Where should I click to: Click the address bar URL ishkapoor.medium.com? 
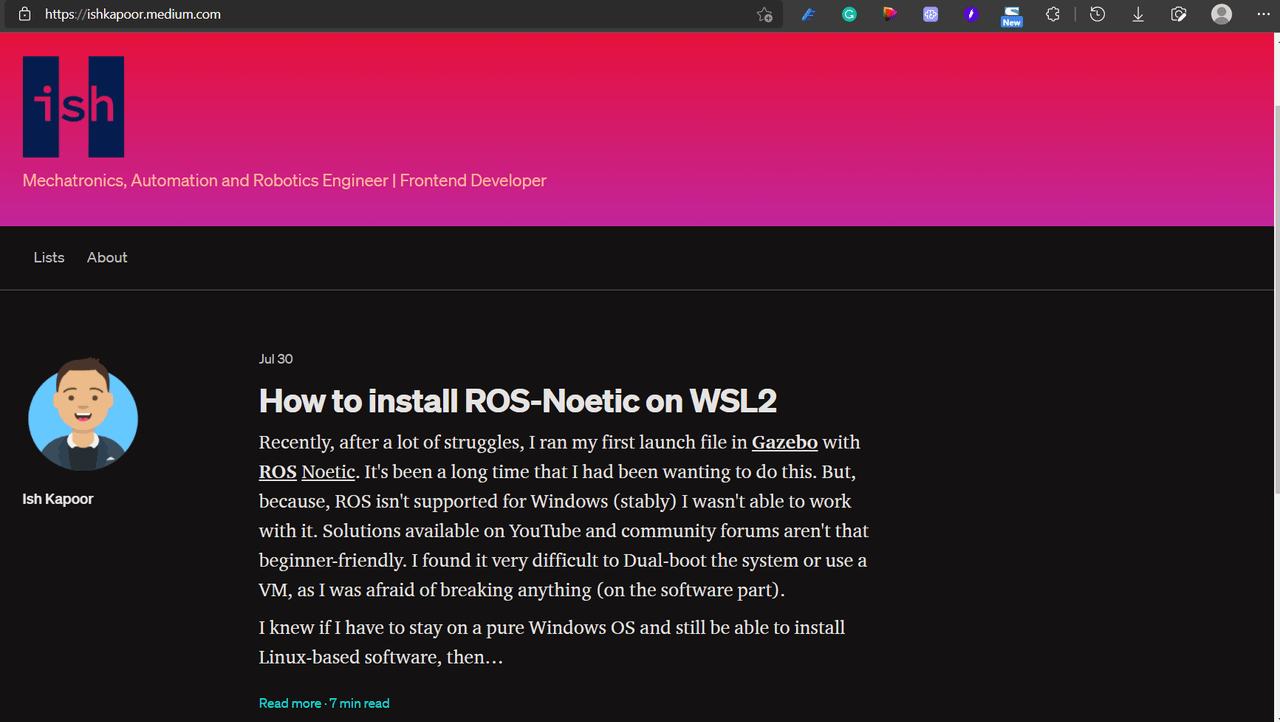(x=133, y=14)
